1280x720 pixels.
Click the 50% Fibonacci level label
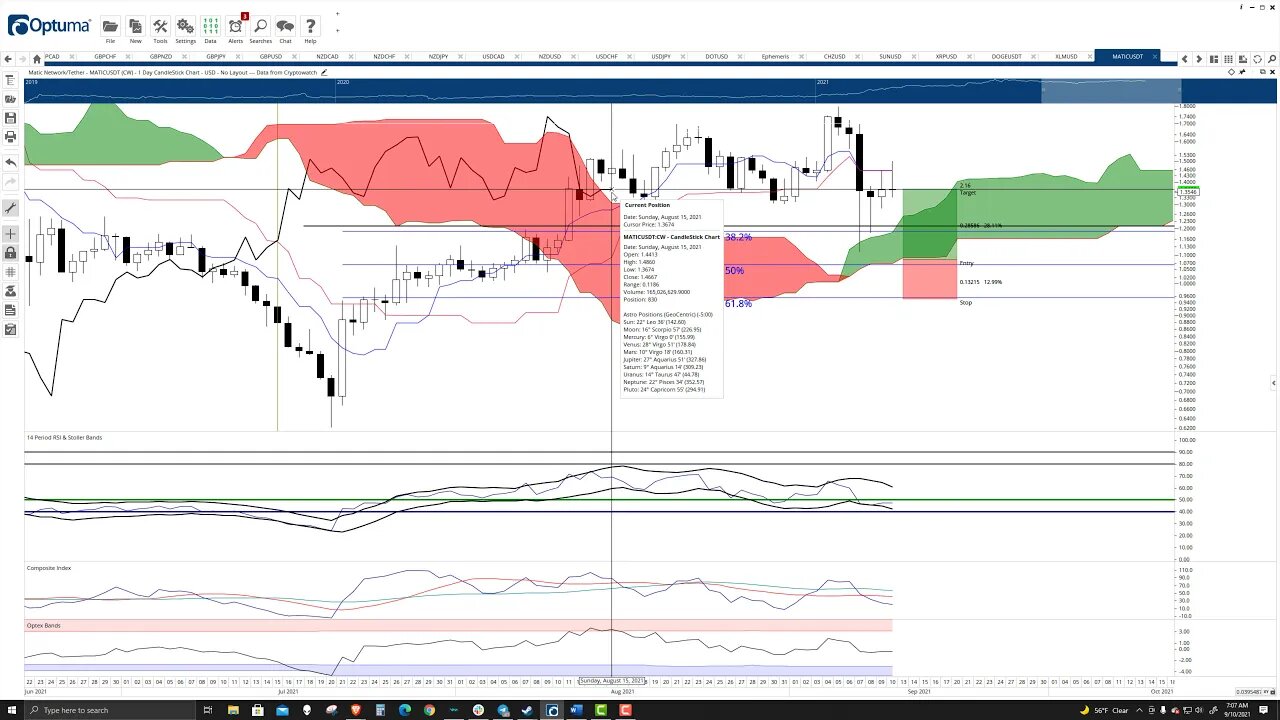coord(734,271)
